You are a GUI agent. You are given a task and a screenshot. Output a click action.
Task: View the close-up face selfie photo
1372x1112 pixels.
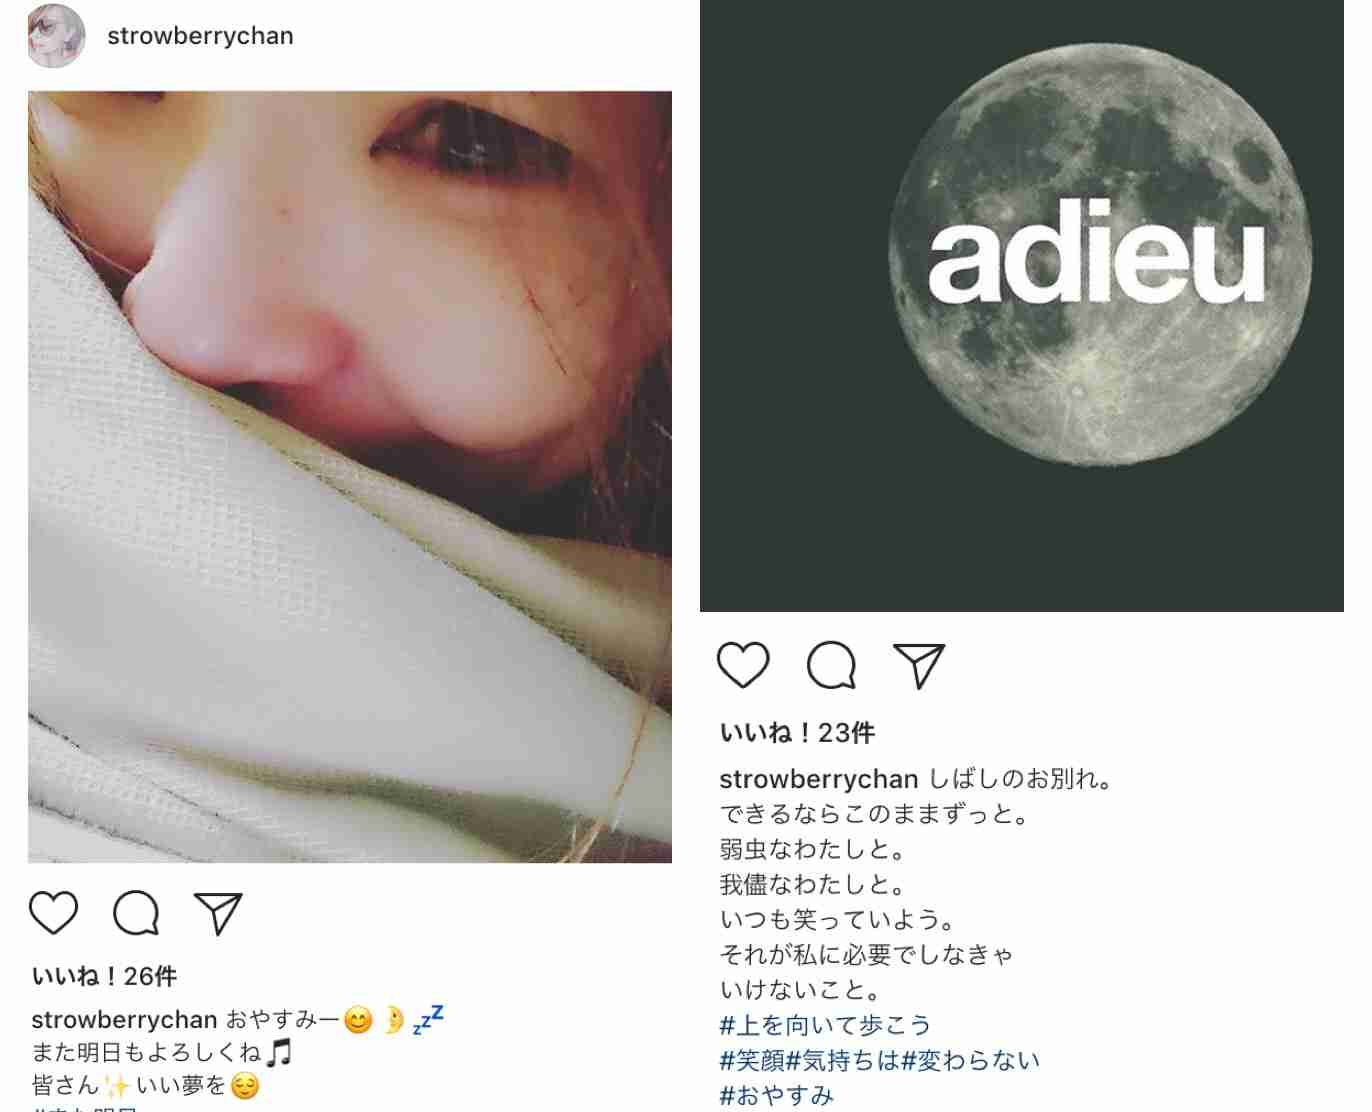(350, 477)
